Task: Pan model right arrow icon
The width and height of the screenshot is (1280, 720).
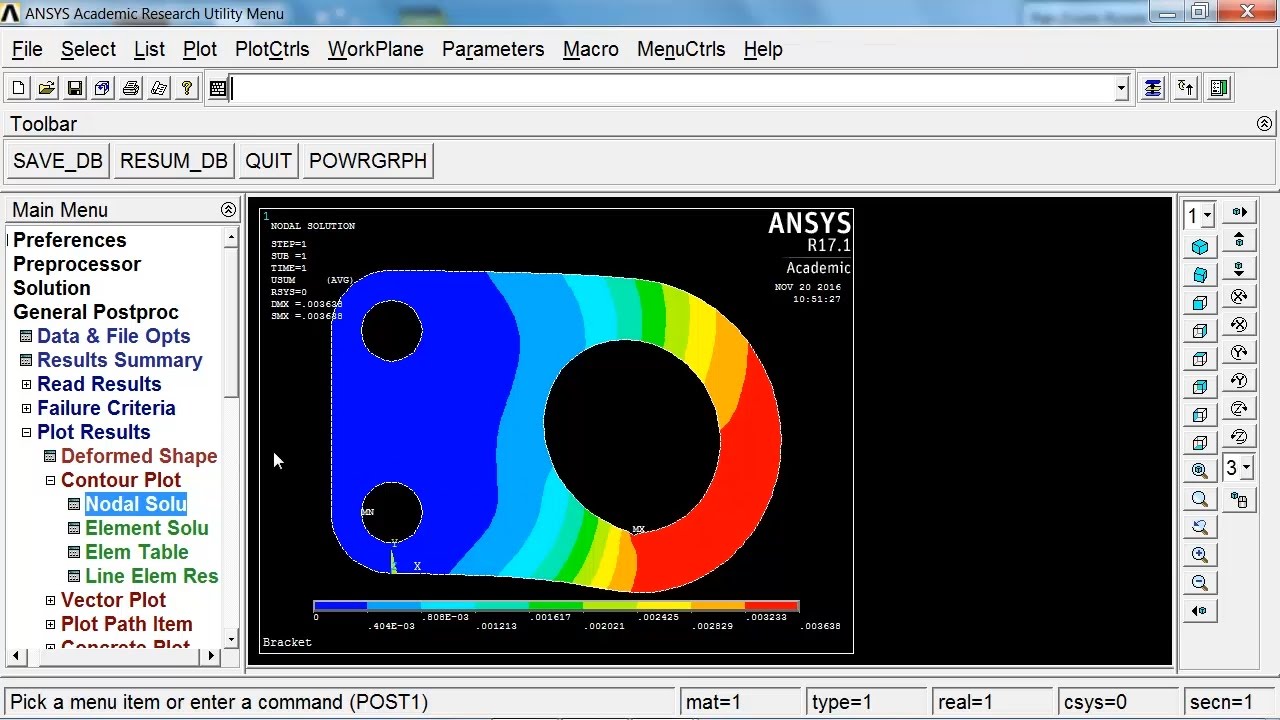Action: [1240, 212]
